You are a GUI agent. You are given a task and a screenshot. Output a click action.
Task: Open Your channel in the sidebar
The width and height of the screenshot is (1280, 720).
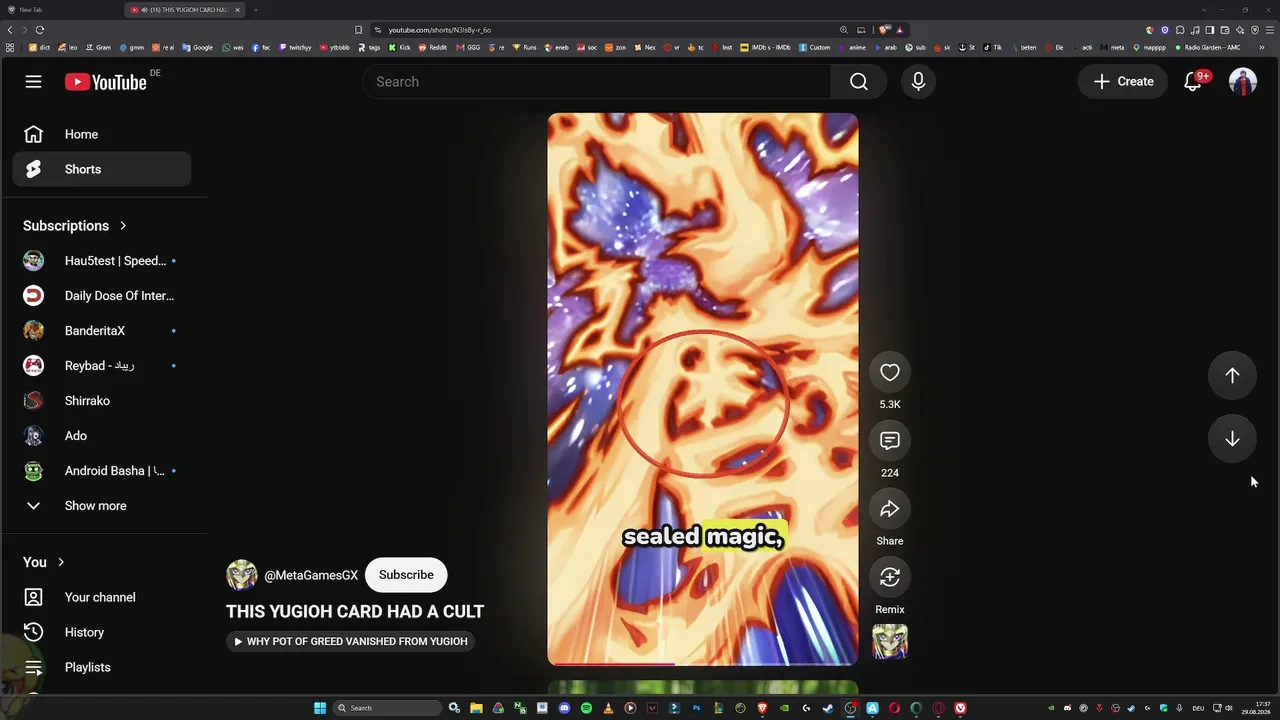pos(102,597)
